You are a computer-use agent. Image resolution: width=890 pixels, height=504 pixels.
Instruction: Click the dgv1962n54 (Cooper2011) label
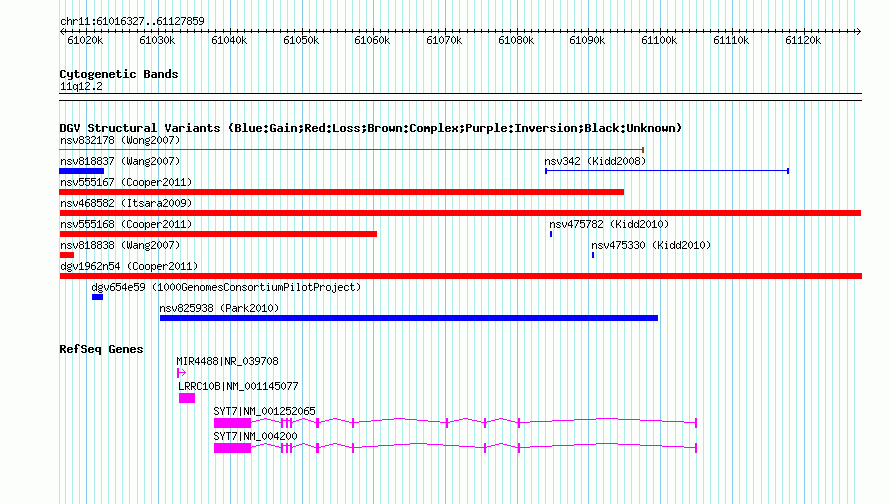pyautogui.click(x=129, y=266)
